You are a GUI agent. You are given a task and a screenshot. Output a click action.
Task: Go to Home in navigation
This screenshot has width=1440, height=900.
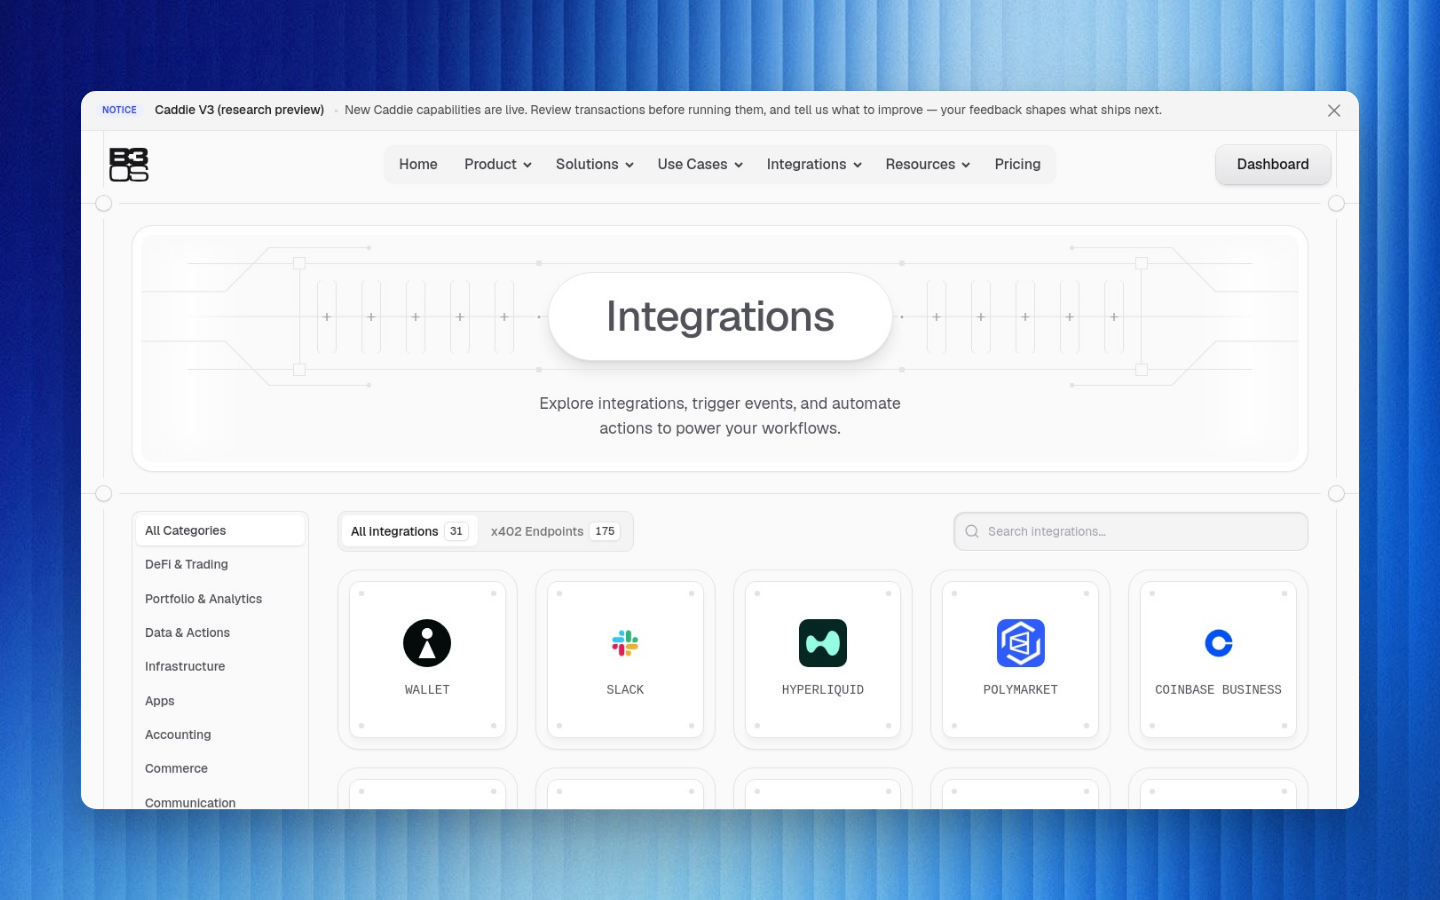pyautogui.click(x=418, y=165)
